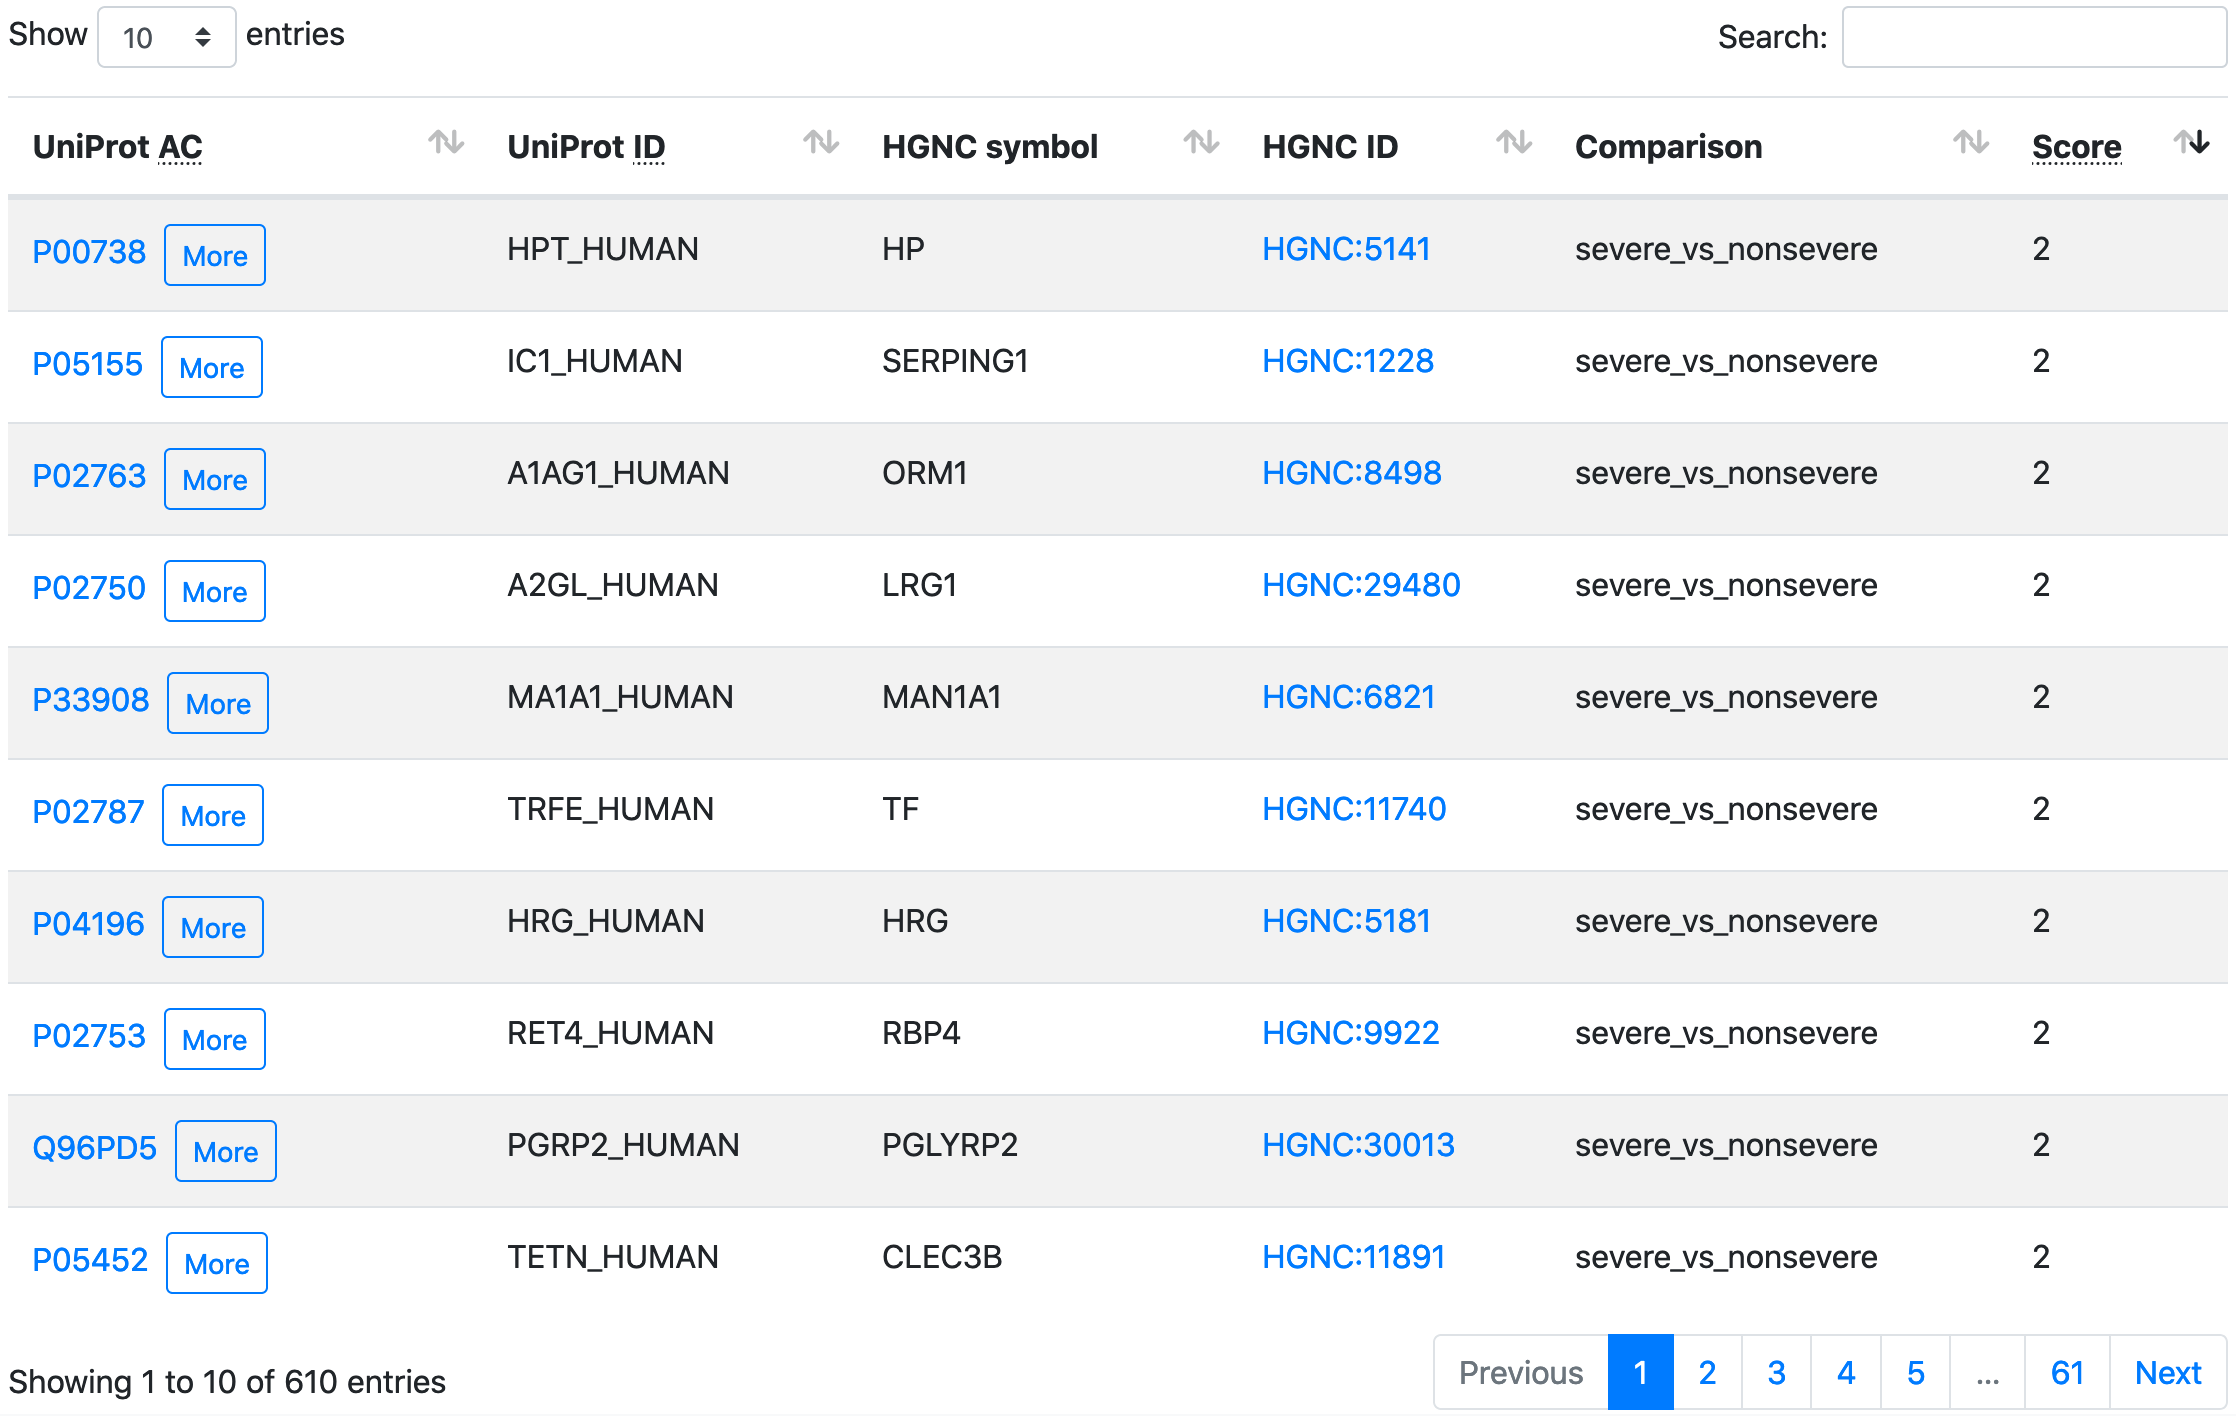Select PGLYRP2 symbol cell

point(950,1145)
